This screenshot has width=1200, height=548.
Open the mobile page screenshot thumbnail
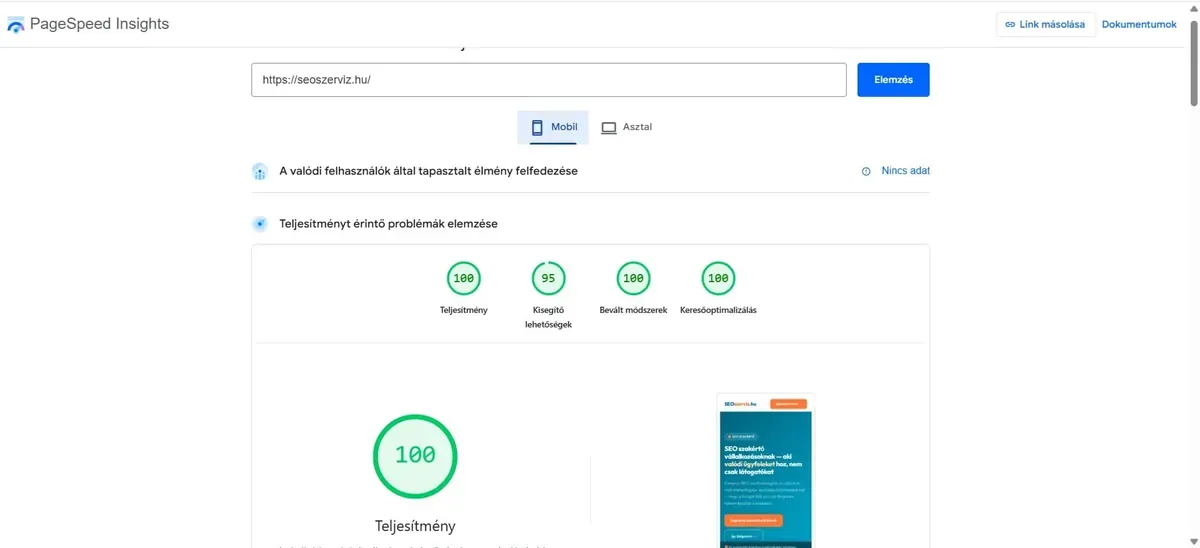[765, 470]
